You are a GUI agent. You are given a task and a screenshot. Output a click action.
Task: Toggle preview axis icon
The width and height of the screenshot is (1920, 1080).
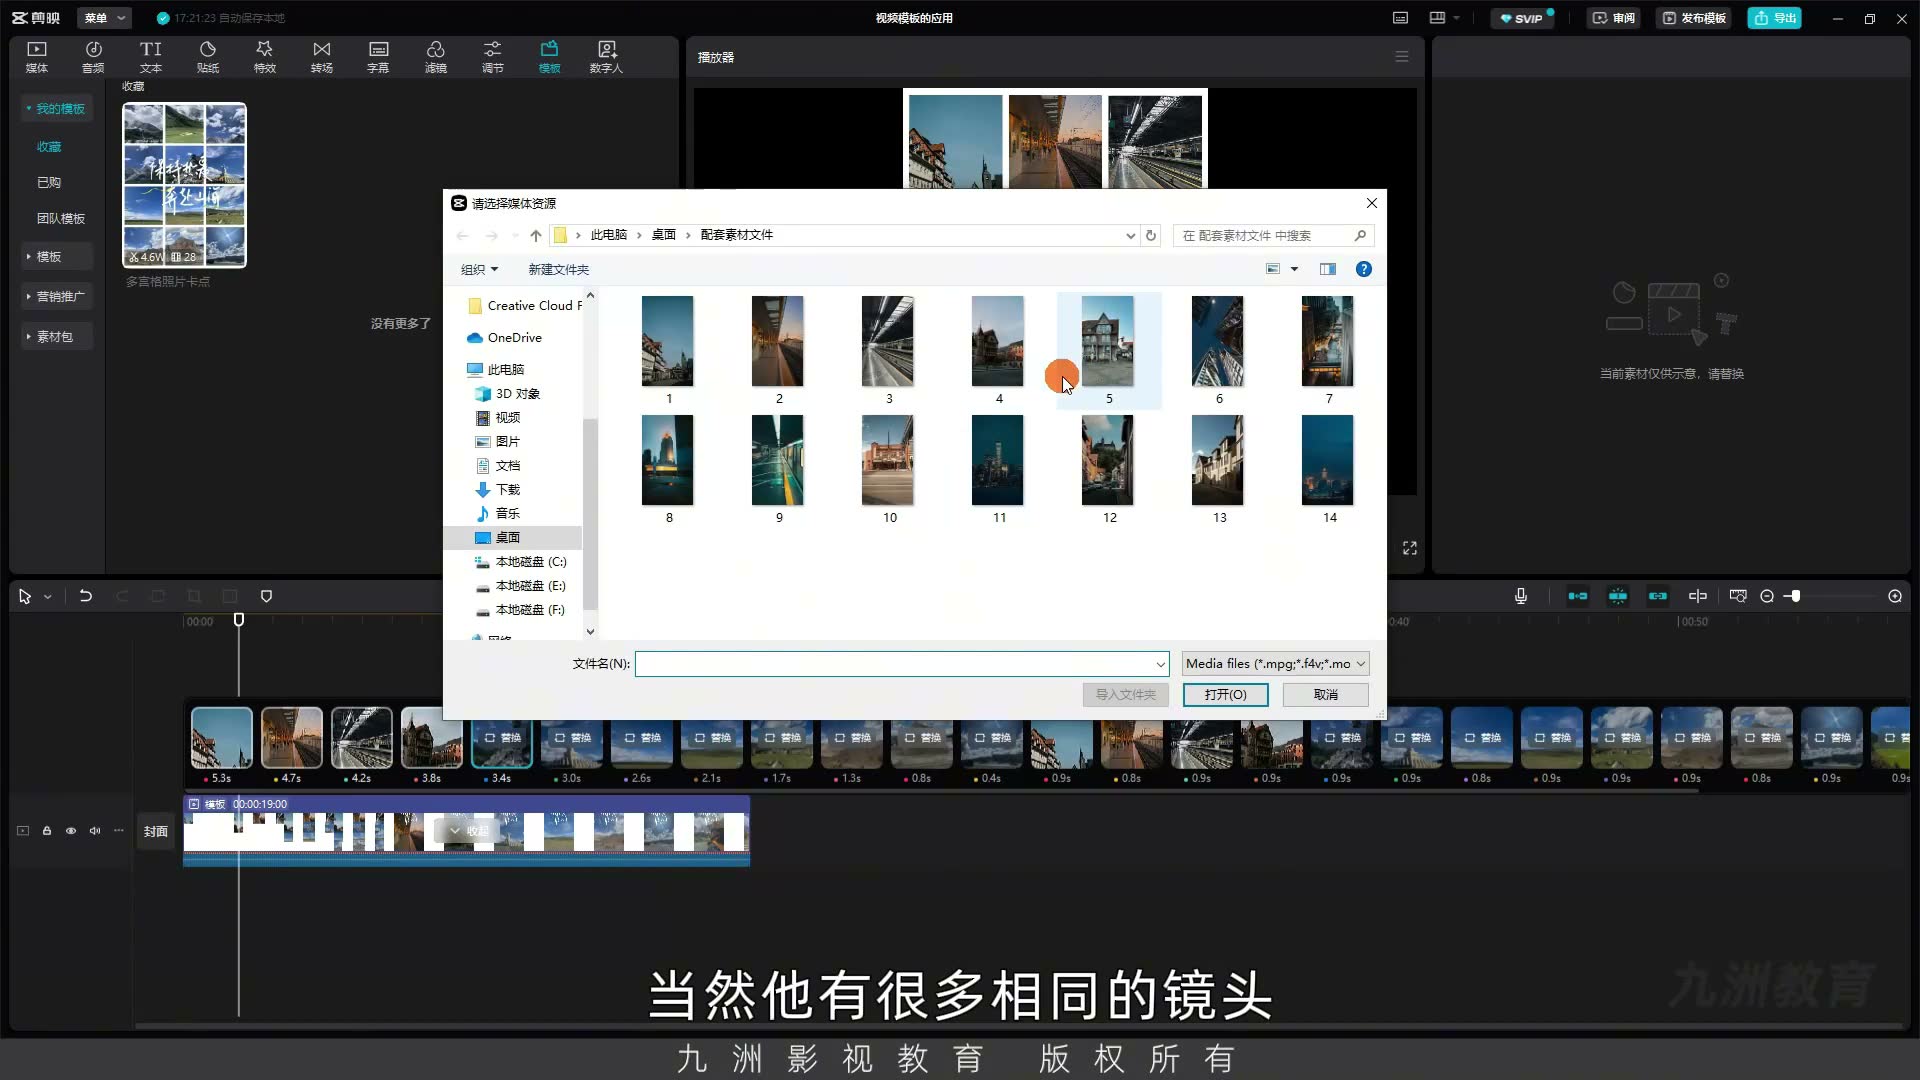pyautogui.click(x=1698, y=597)
